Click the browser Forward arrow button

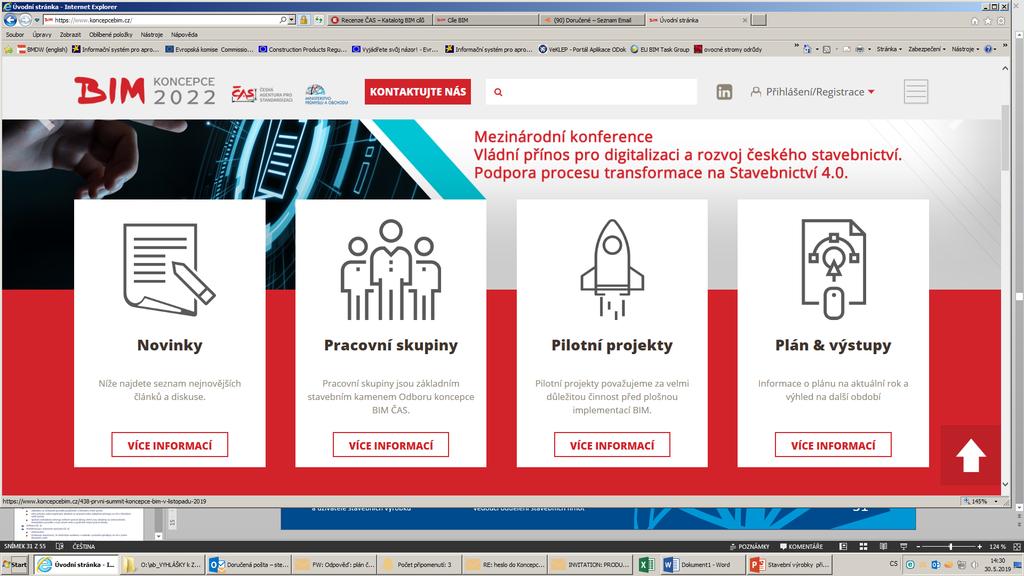tap(25, 20)
